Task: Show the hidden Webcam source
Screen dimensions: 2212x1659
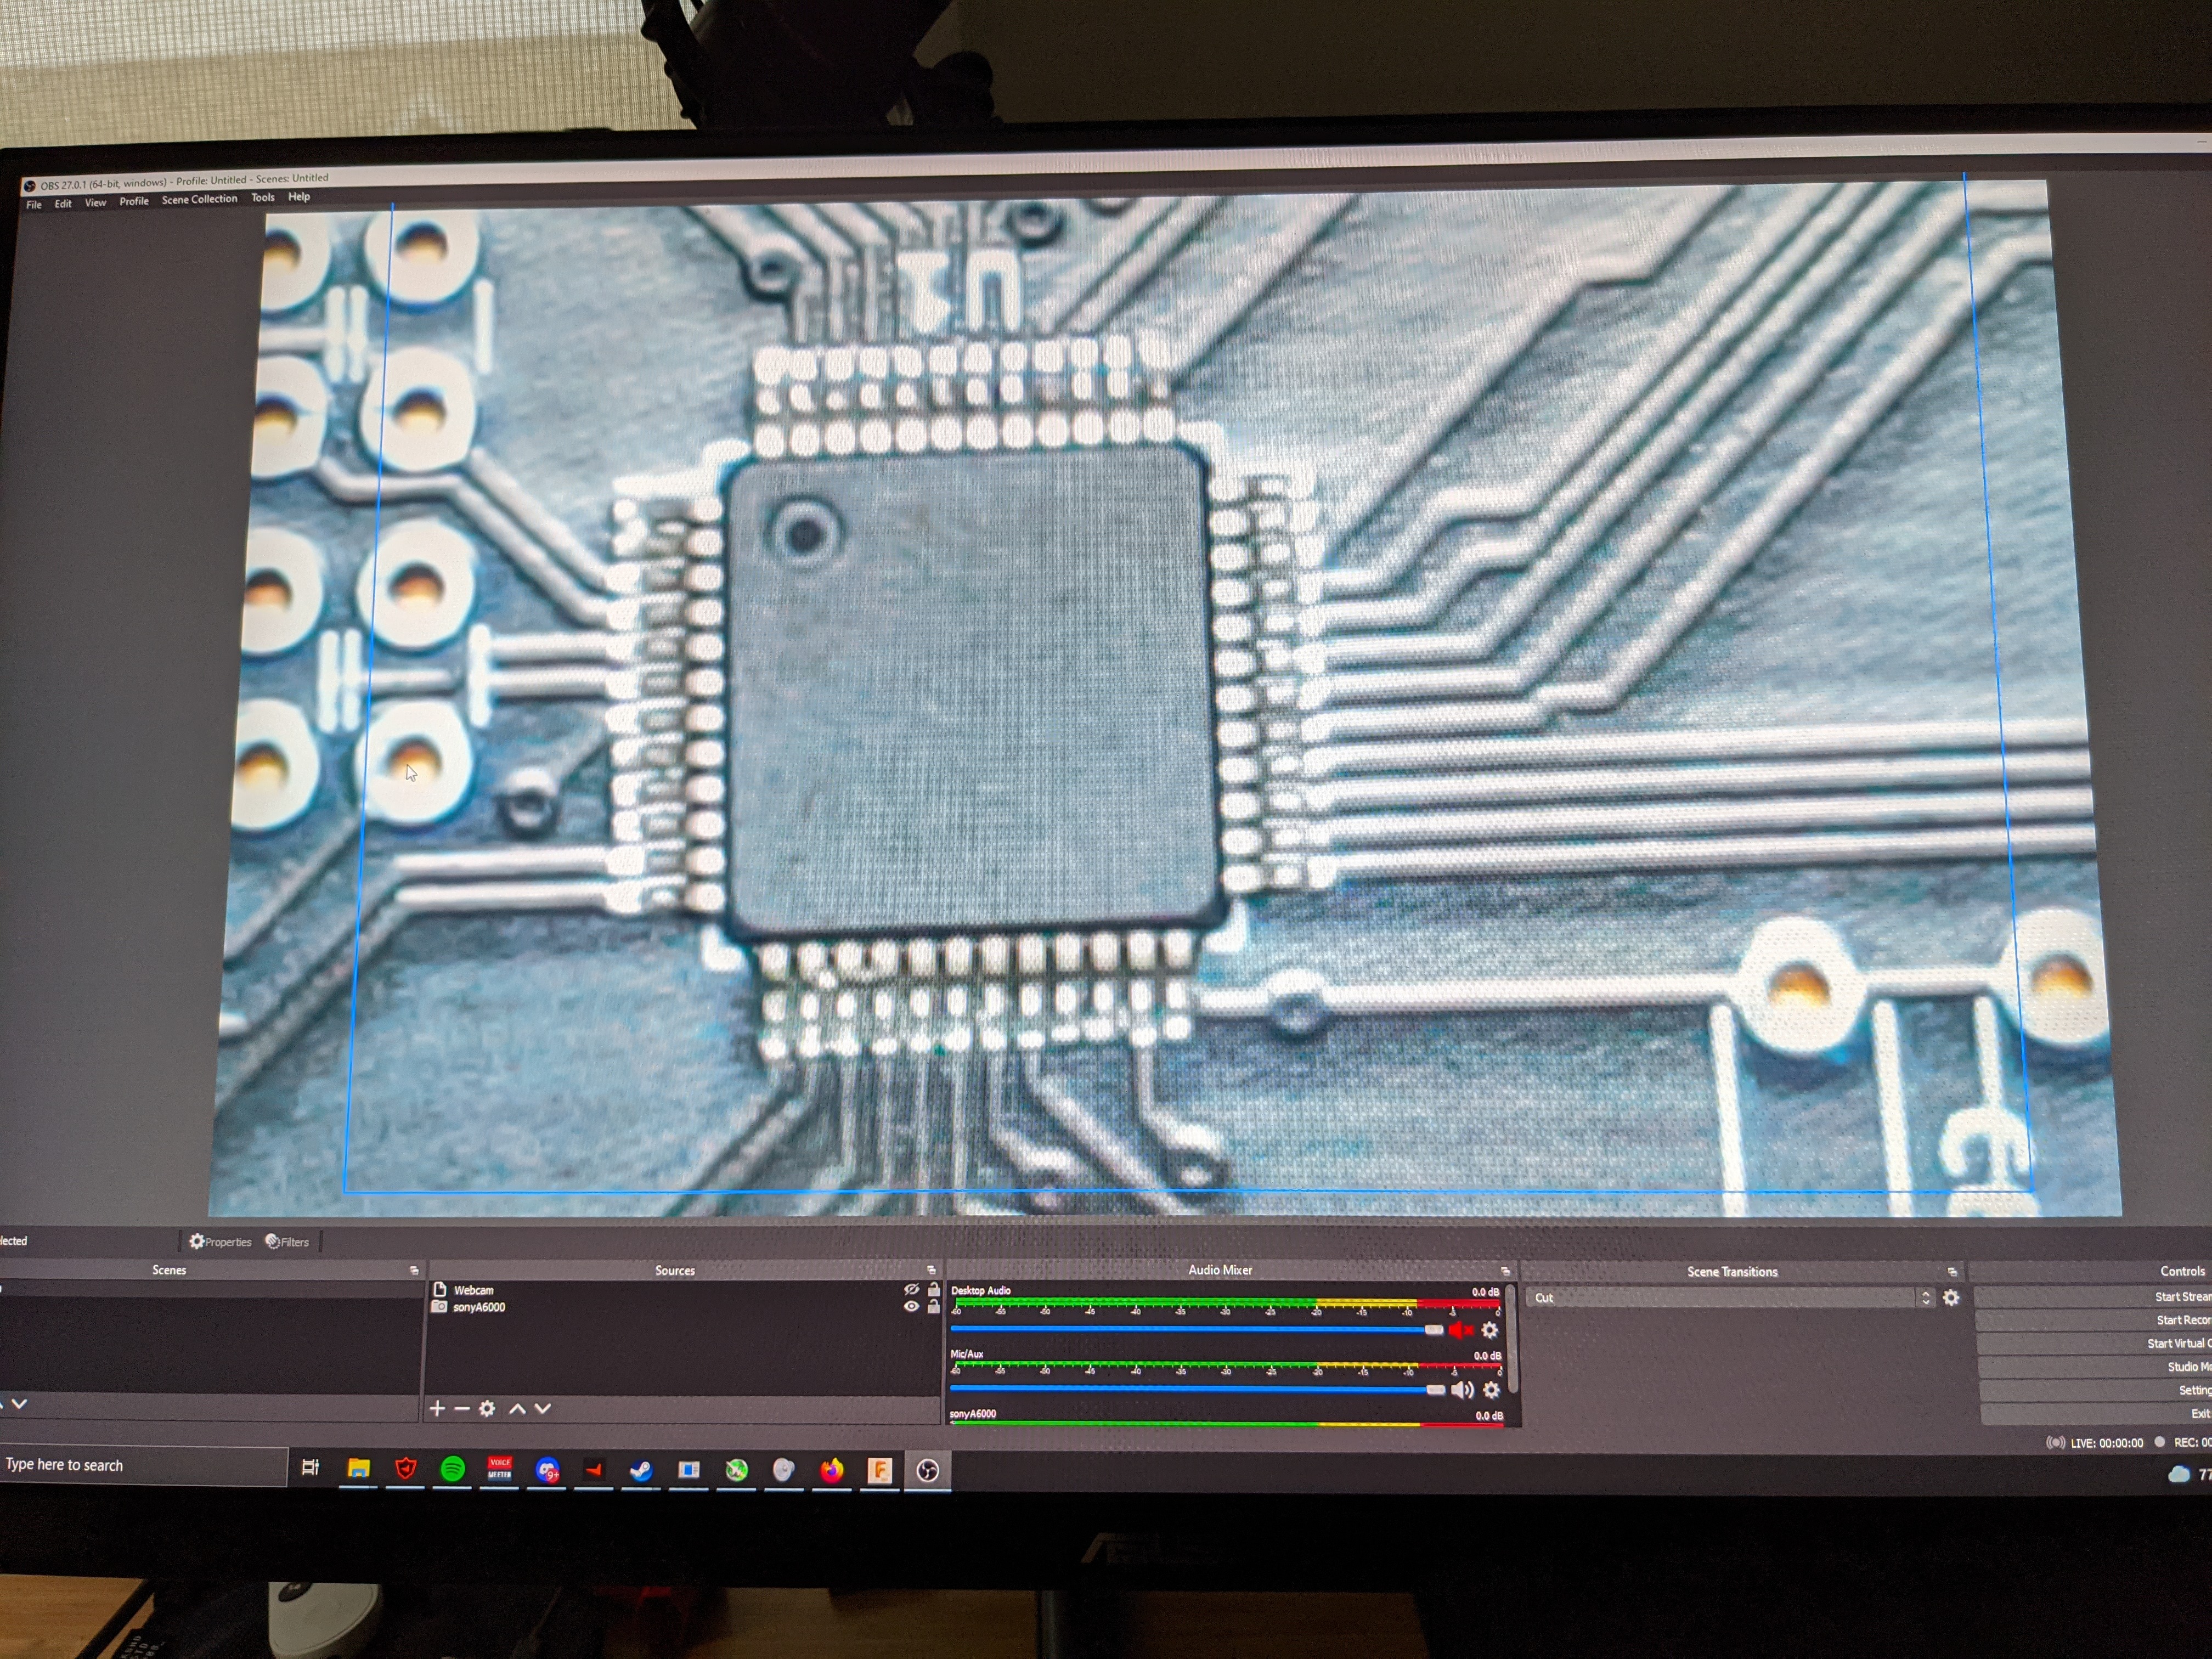Action: pyautogui.click(x=911, y=1290)
